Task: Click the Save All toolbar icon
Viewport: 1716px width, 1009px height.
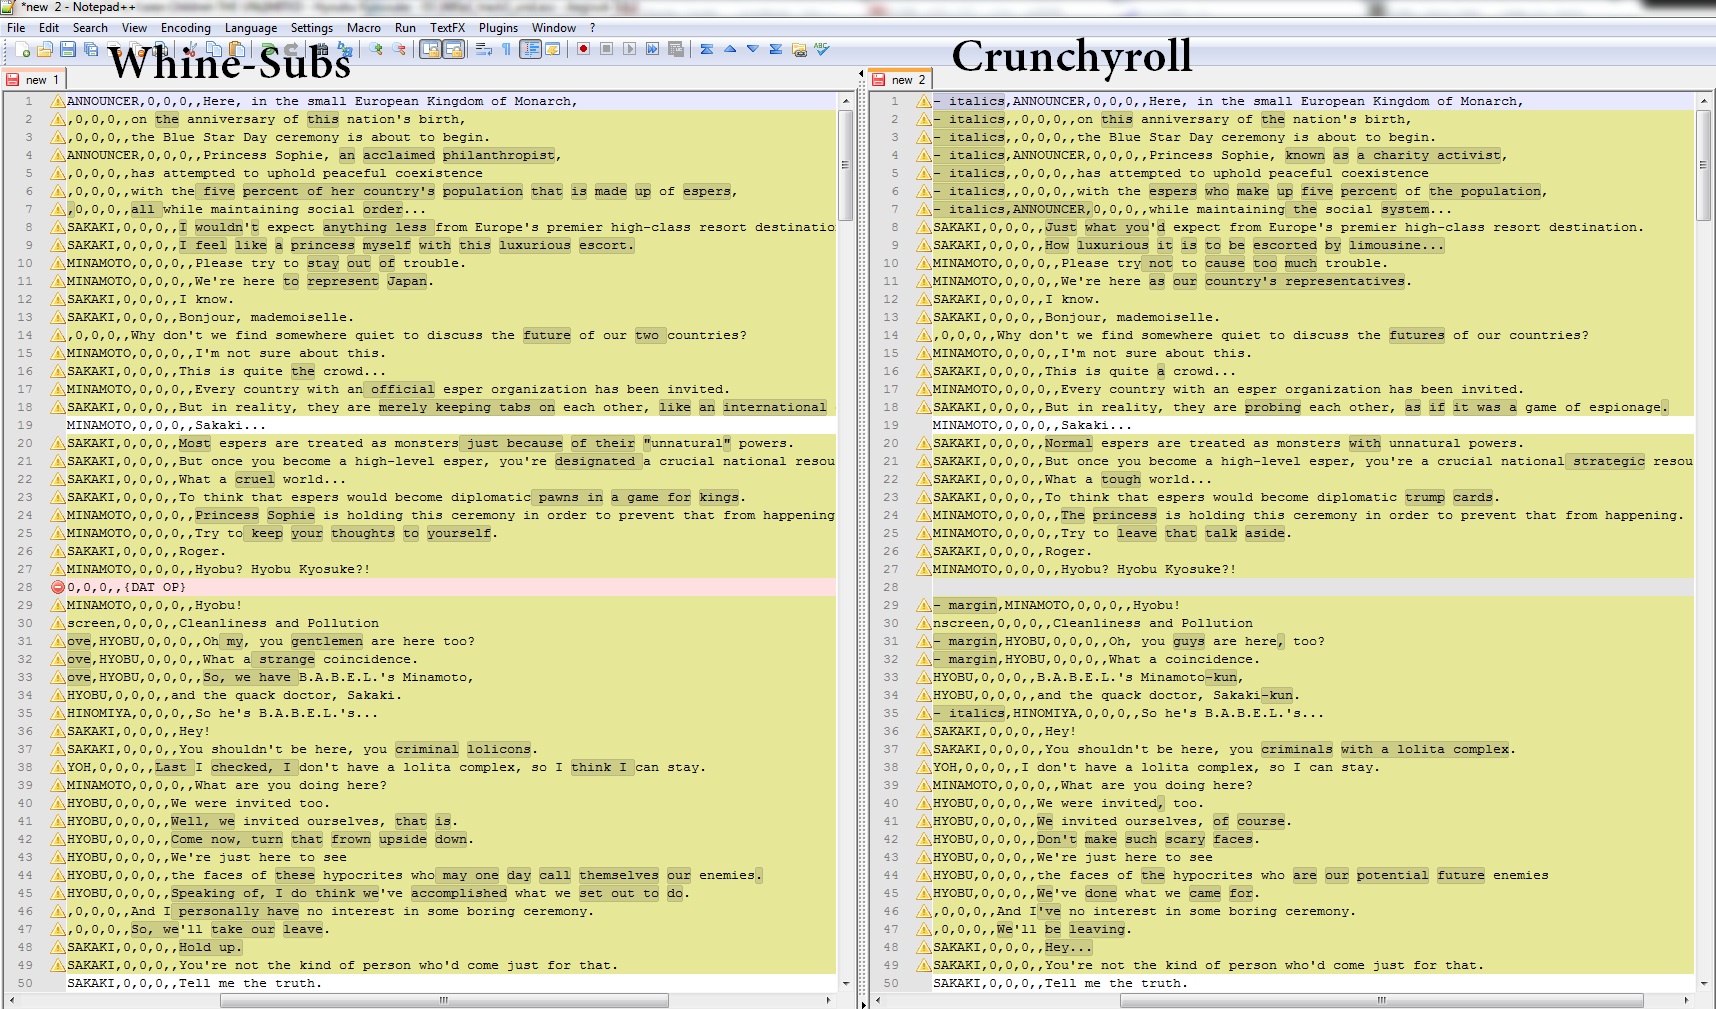Action: tap(91, 49)
